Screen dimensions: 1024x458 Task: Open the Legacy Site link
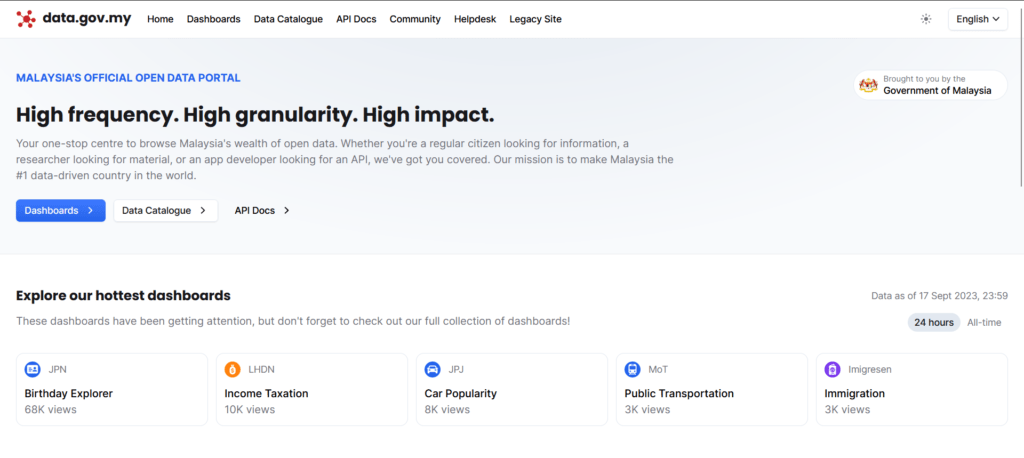click(x=535, y=19)
